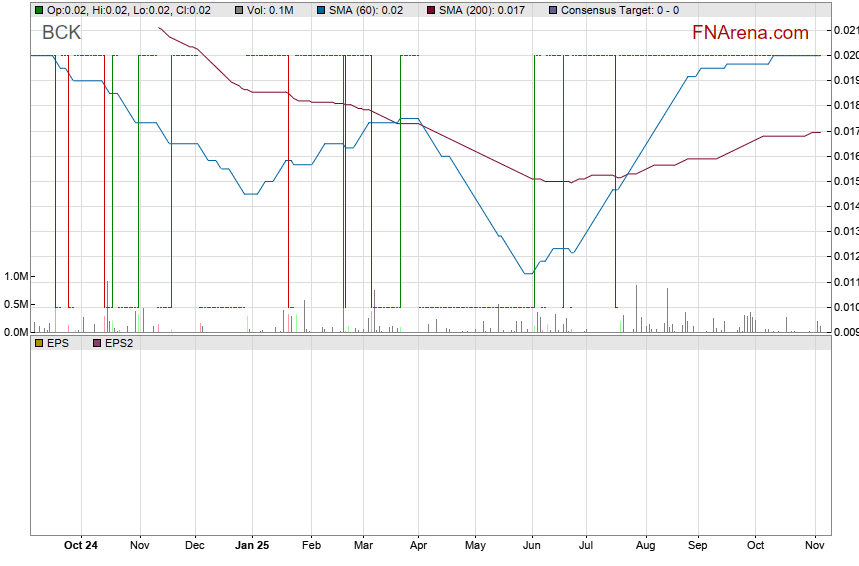Click the 1.0M volume axis label
This screenshot has width=859, height=566.
[16, 276]
